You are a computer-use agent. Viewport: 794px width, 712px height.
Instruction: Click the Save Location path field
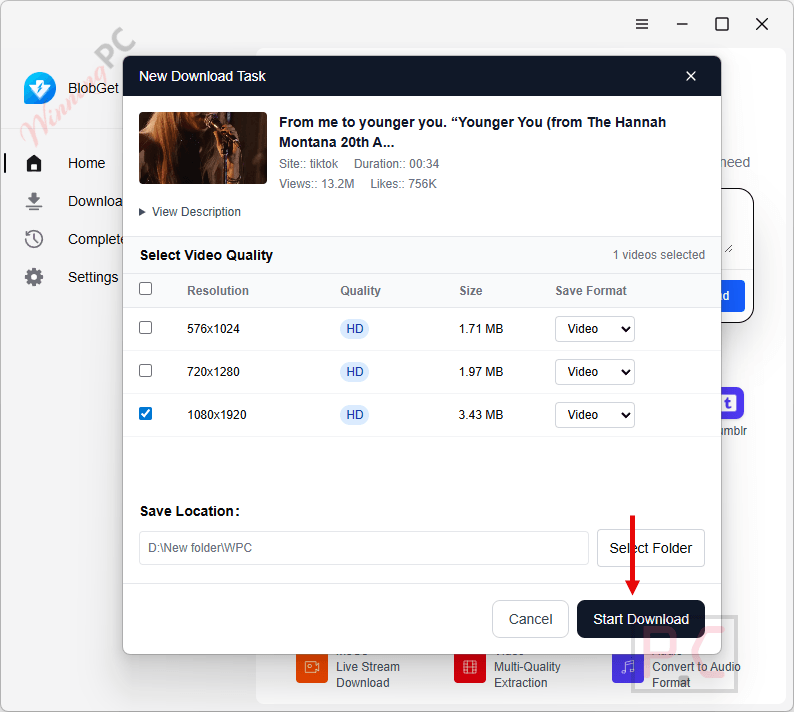click(x=364, y=548)
